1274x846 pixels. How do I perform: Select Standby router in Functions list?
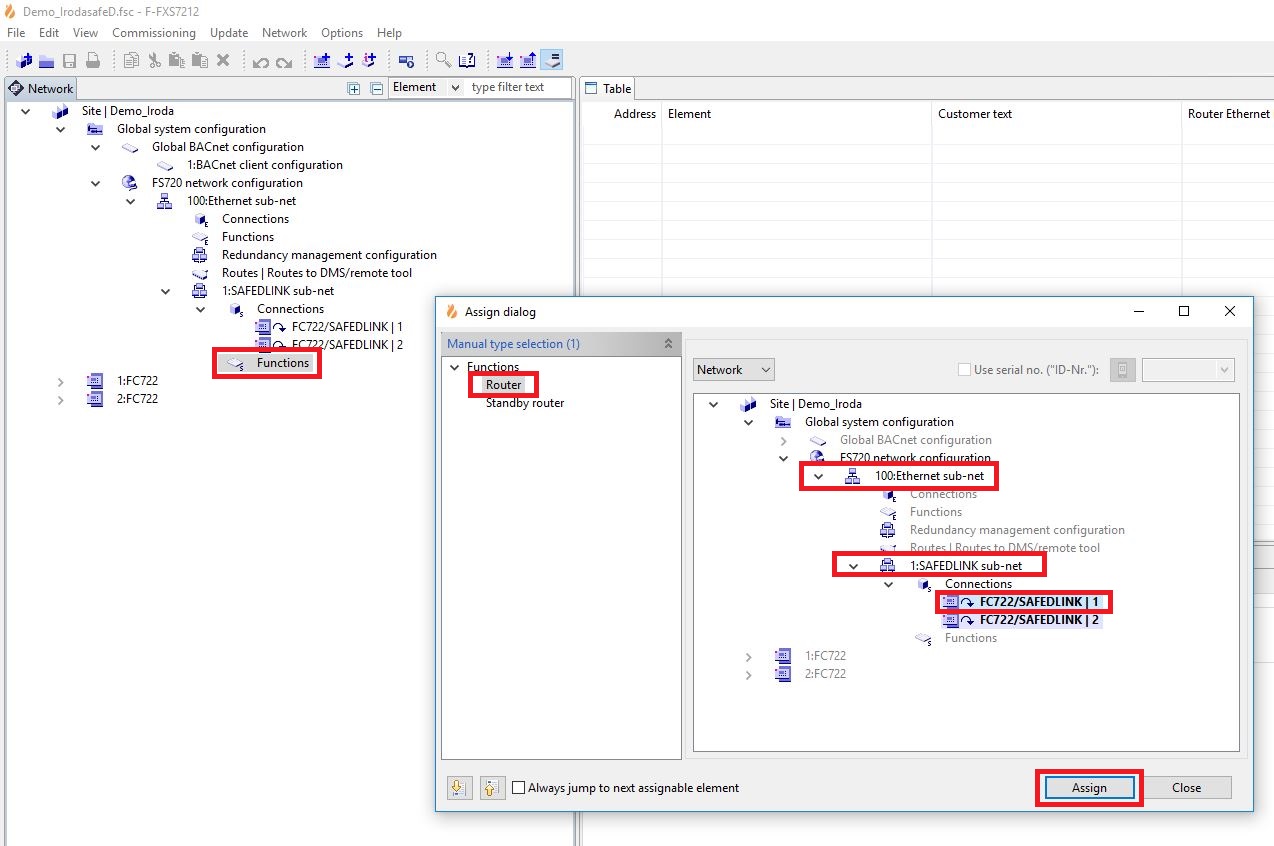coord(525,403)
